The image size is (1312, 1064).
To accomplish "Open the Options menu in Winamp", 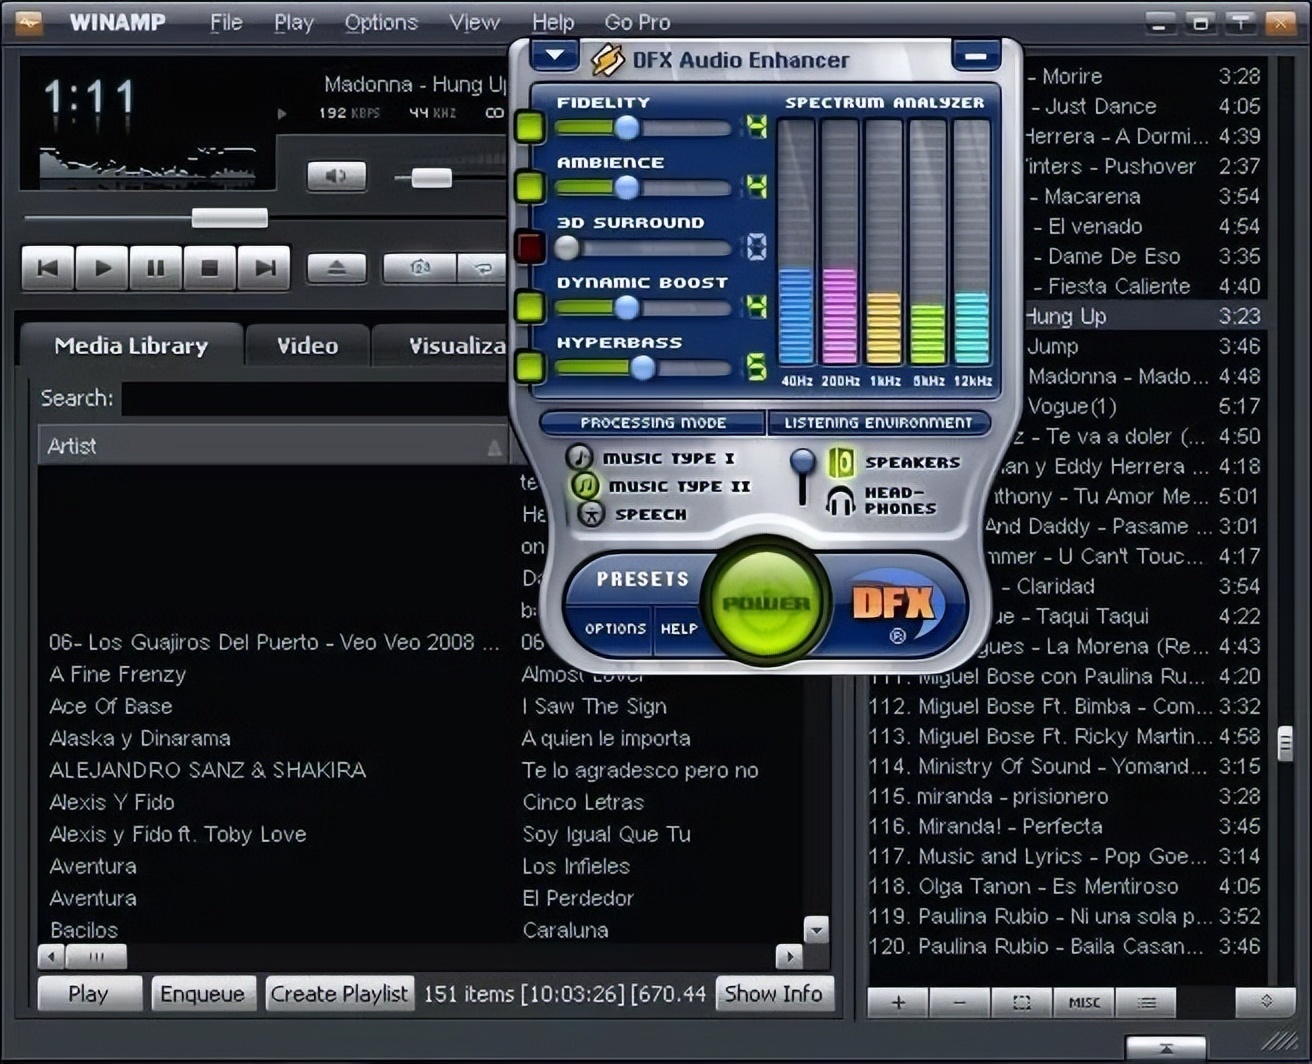I will click(380, 22).
